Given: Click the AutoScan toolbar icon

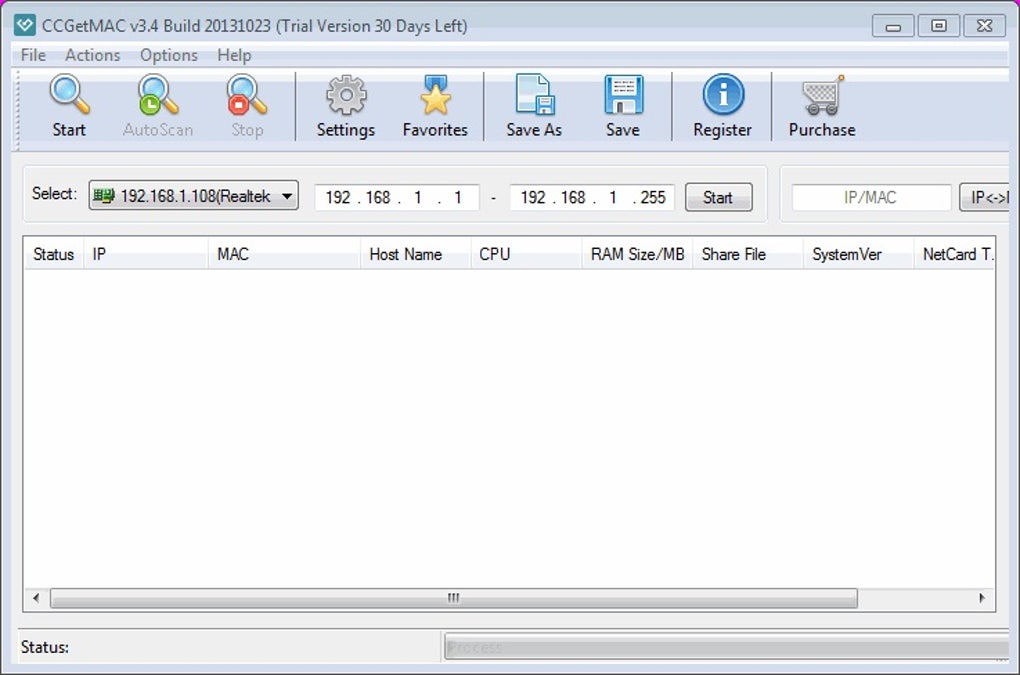Looking at the screenshot, I should tap(157, 95).
